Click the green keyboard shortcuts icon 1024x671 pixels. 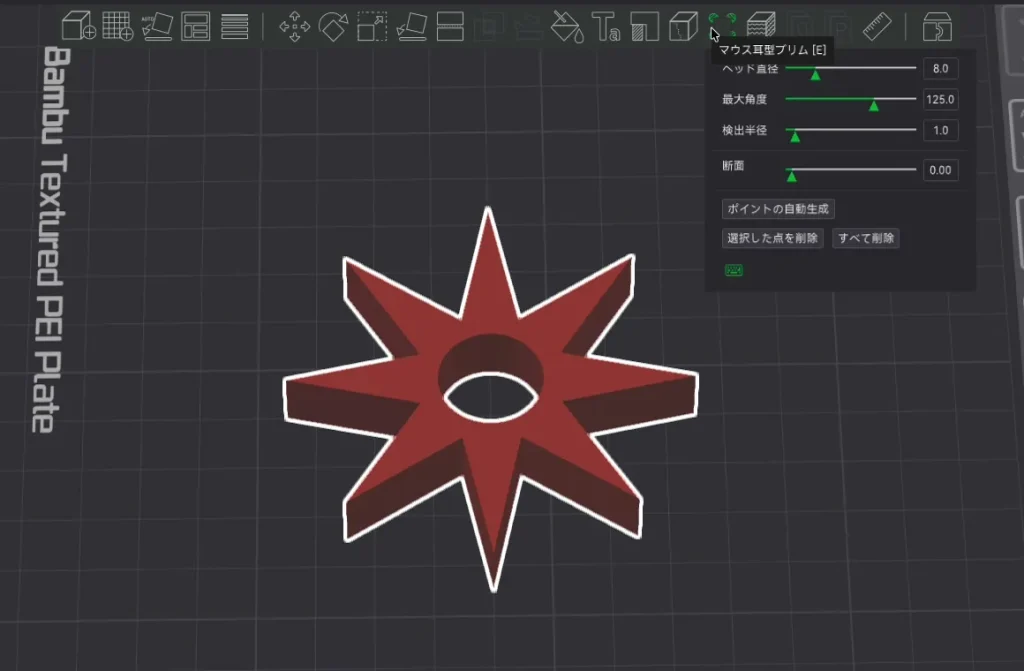pos(733,270)
